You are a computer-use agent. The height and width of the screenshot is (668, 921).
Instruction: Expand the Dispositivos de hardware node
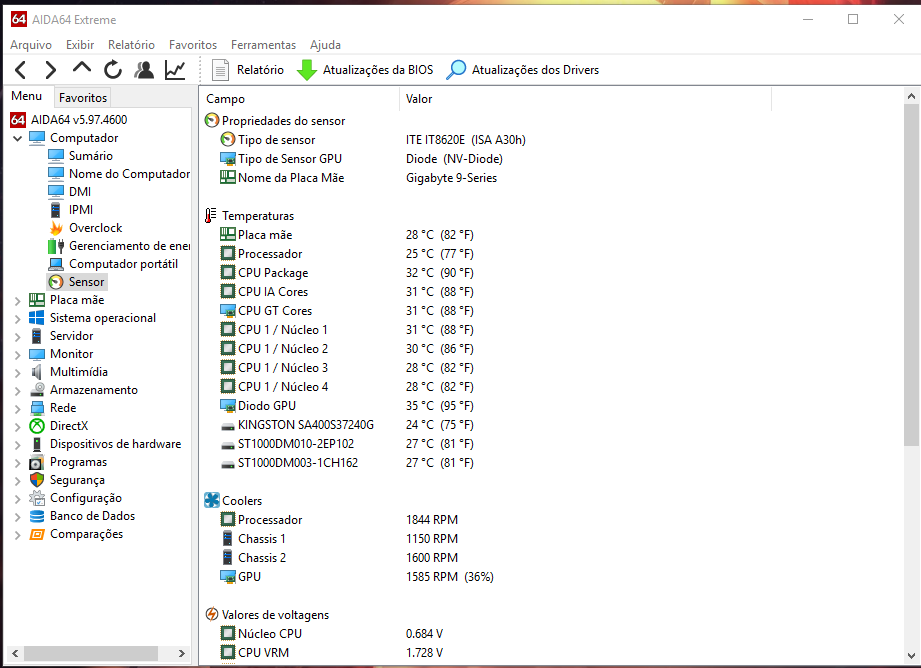coord(18,445)
